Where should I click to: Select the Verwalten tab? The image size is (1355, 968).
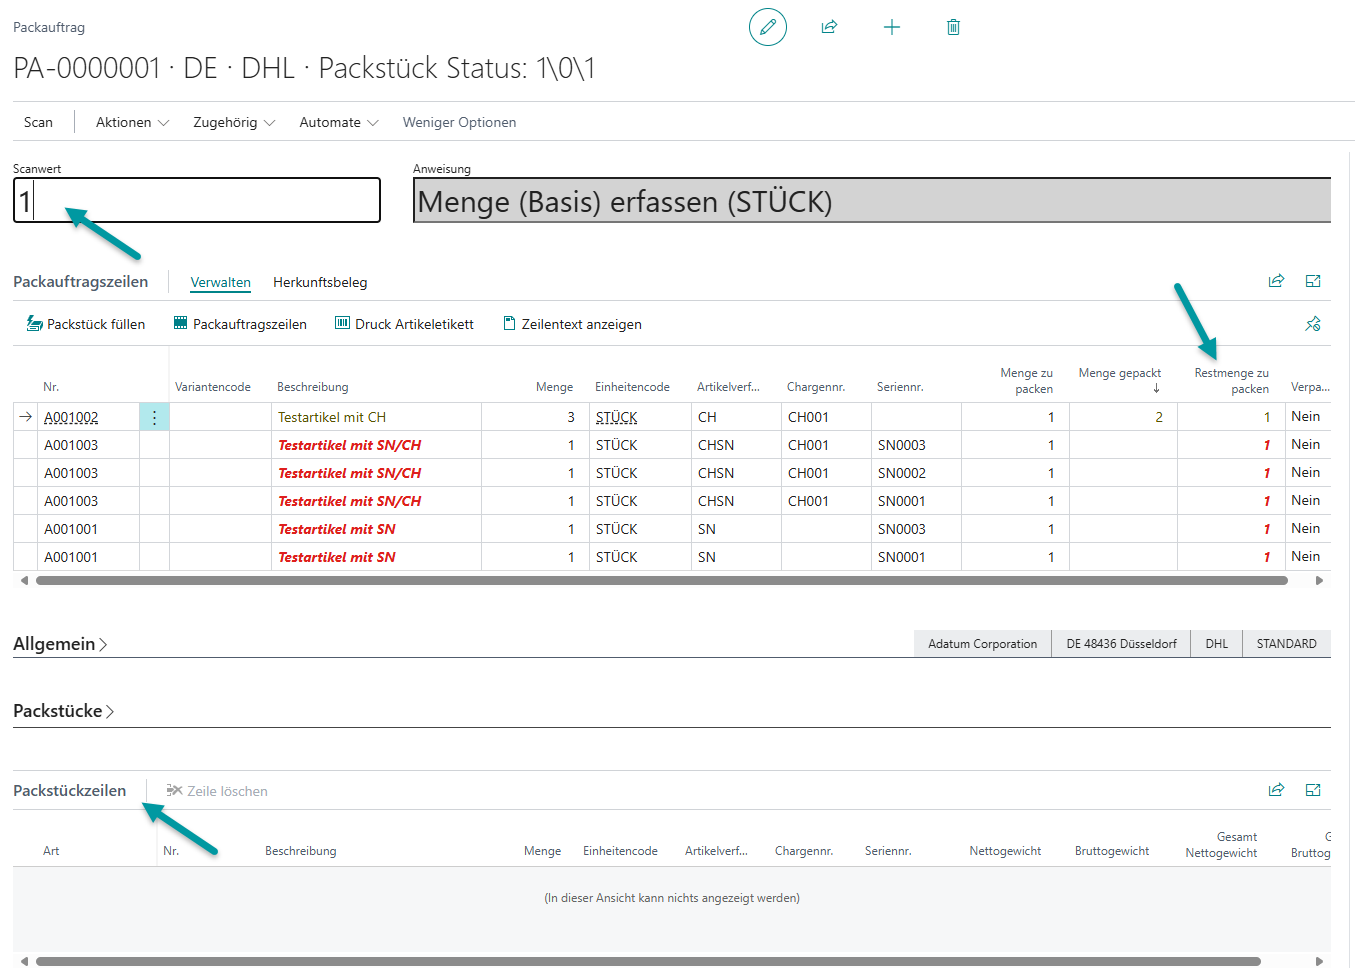point(220,282)
